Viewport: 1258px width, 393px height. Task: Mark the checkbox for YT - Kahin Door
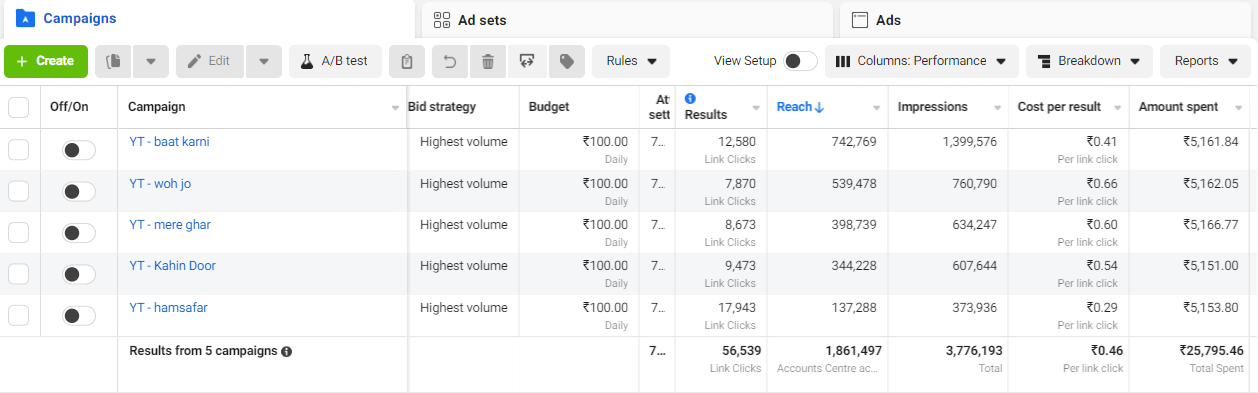click(18, 274)
